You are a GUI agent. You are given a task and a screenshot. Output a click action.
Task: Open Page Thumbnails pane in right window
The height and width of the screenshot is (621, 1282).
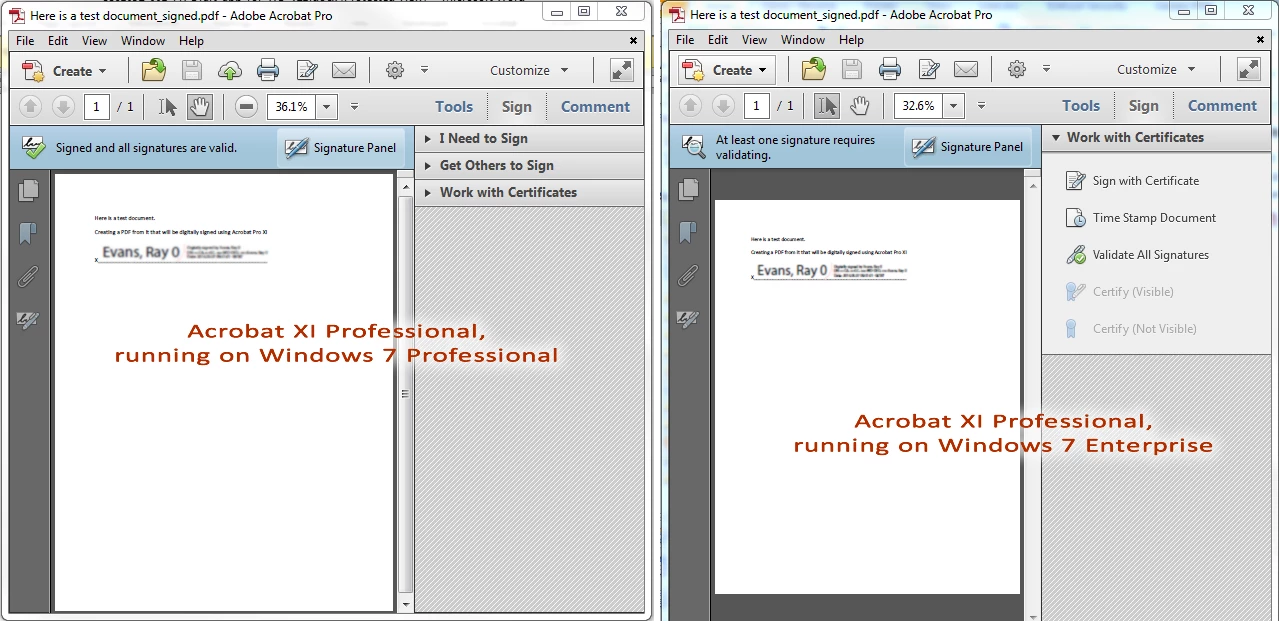coord(689,189)
